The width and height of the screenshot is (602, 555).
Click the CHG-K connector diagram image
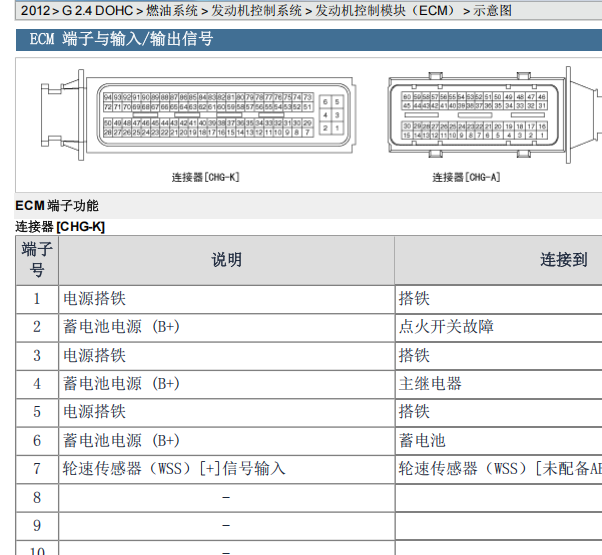tap(198, 116)
